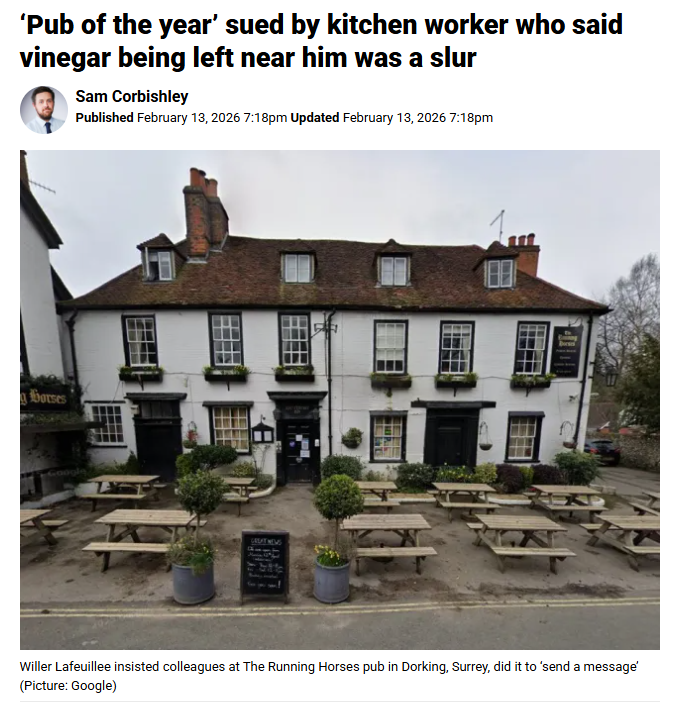Click Sam Corbishley's author avatar photo
Screen dimensions: 673x703
click(43, 110)
